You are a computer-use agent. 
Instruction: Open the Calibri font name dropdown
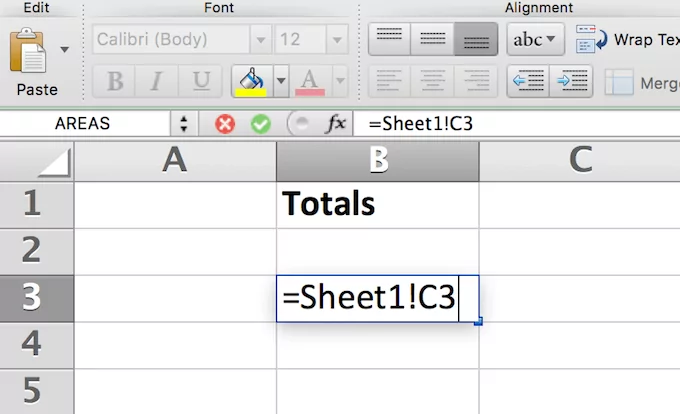click(x=260, y=41)
